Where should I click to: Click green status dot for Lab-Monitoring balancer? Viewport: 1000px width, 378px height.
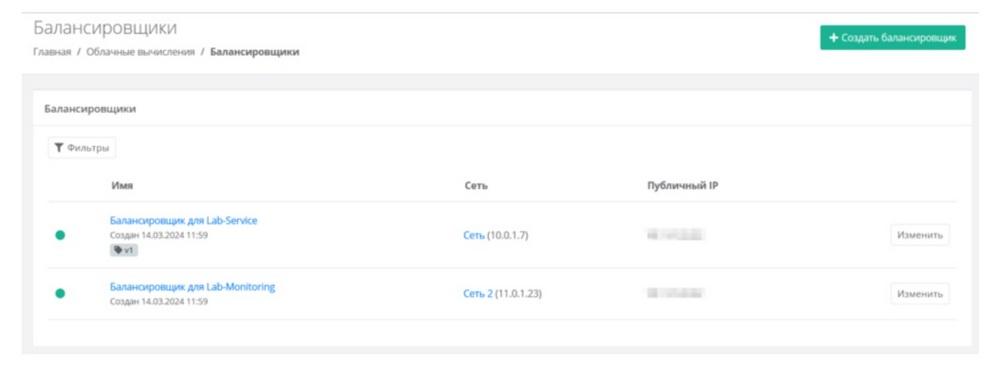[x=60, y=293]
